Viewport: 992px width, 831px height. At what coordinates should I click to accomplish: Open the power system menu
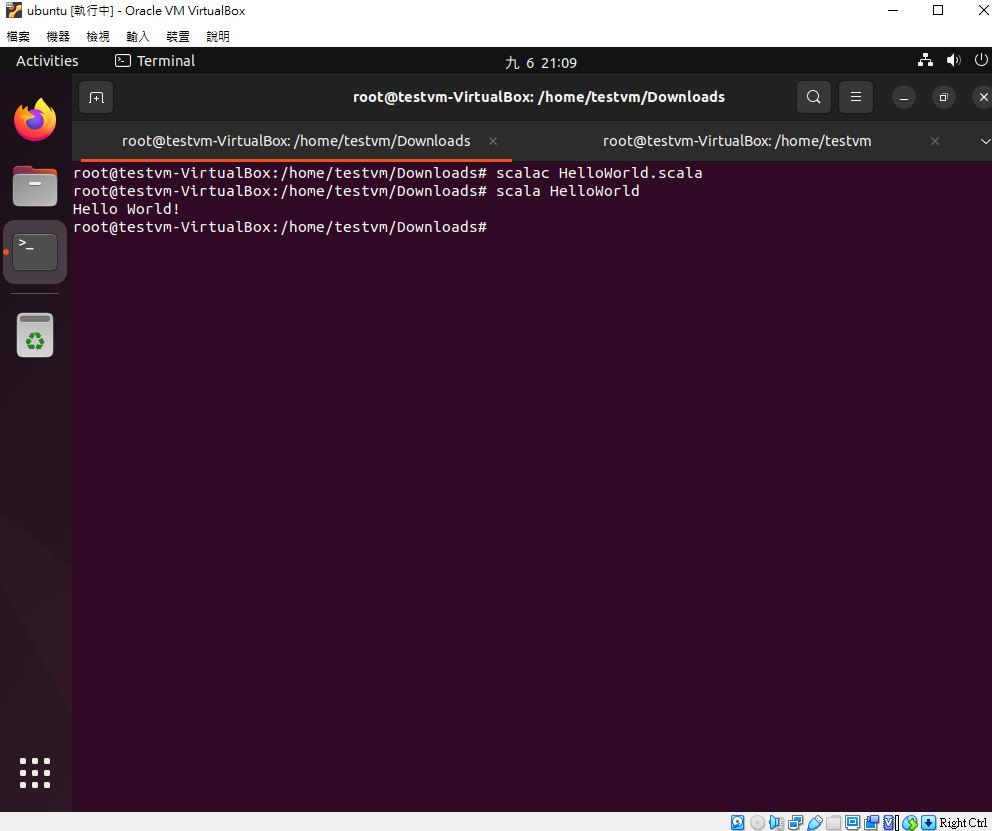coord(981,61)
